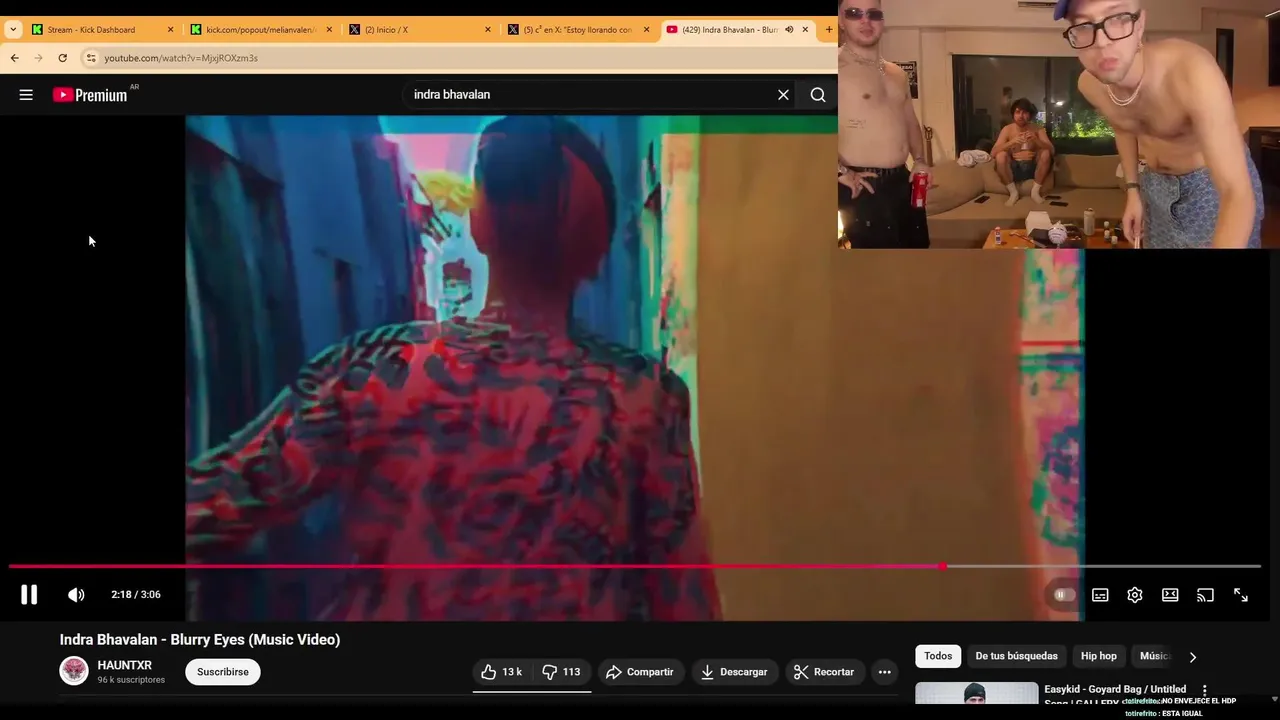Switch to theater mode
The image size is (1280, 720).
[1170, 595]
